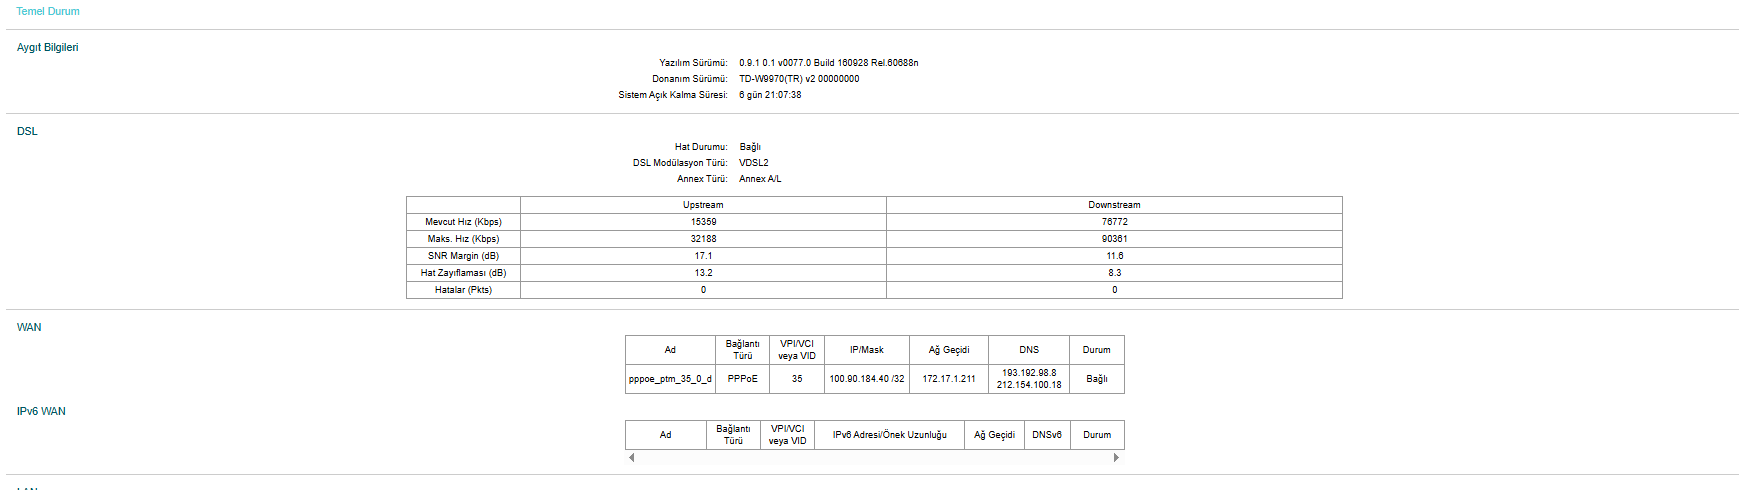Screen dimensions: 1739x490
Task: Click the 'IP/Mask' column header
Action: tap(867, 350)
